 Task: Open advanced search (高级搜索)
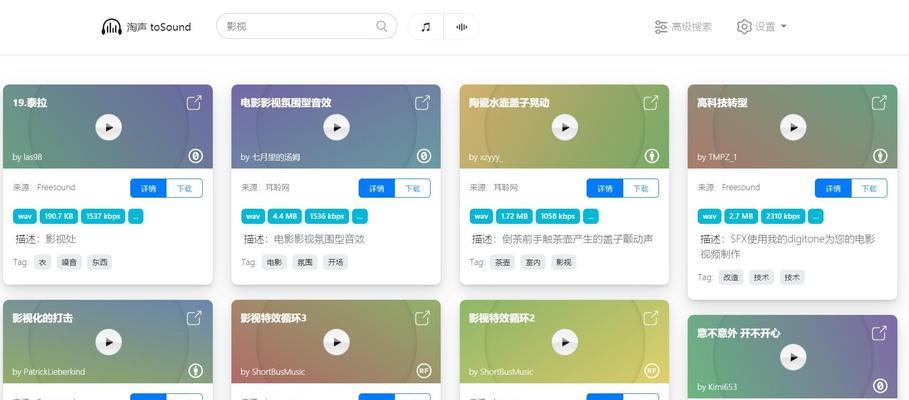point(683,27)
